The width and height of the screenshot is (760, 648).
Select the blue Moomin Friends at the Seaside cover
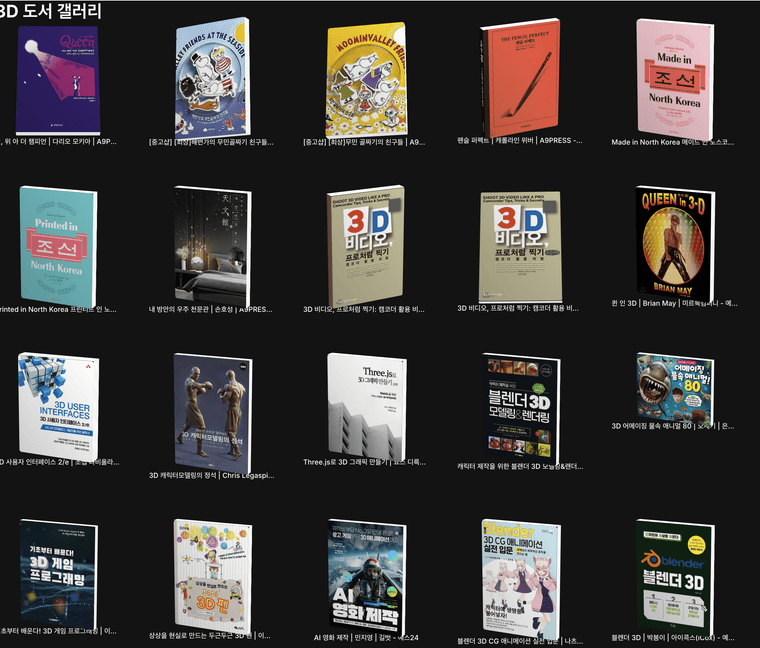(212, 80)
